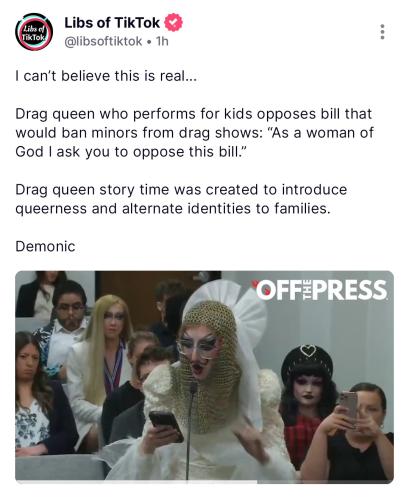
Task: Click the paragraph quoting "As a woman of God"
Action: pos(194,133)
